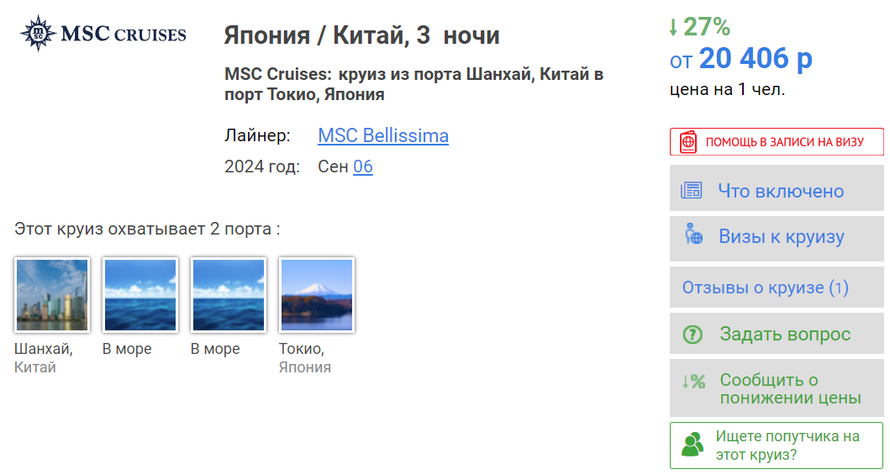Open Задать вопрос form
The width and height of the screenshot is (890, 475).
(x=776, y=334)
